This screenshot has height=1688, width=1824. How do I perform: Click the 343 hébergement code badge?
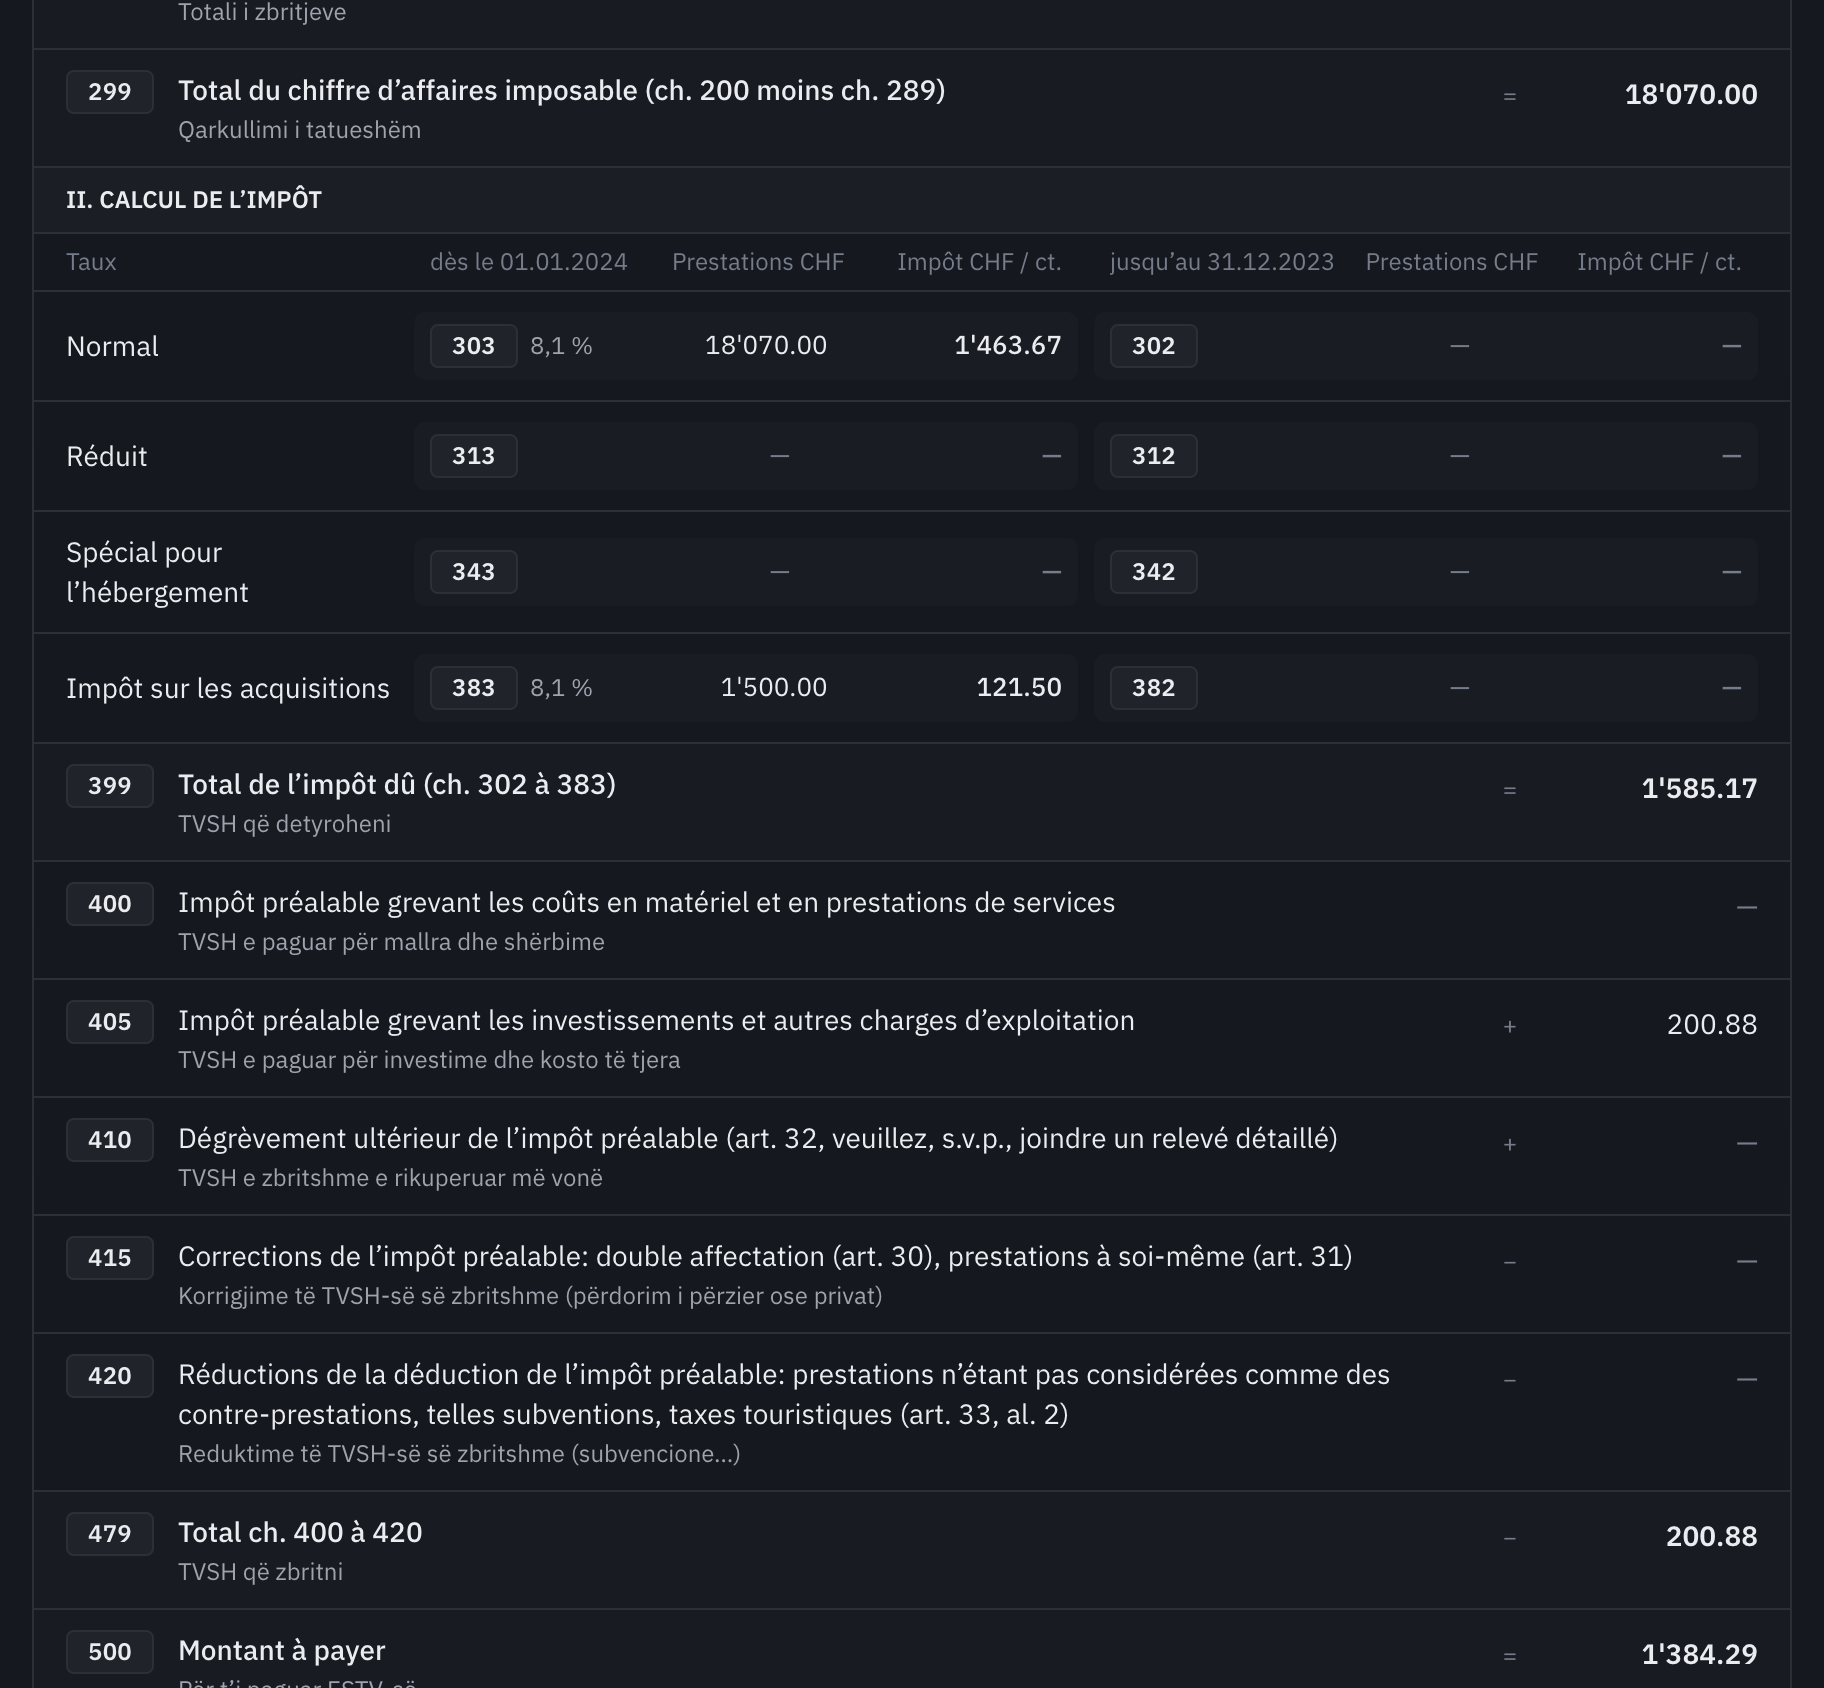474,572
